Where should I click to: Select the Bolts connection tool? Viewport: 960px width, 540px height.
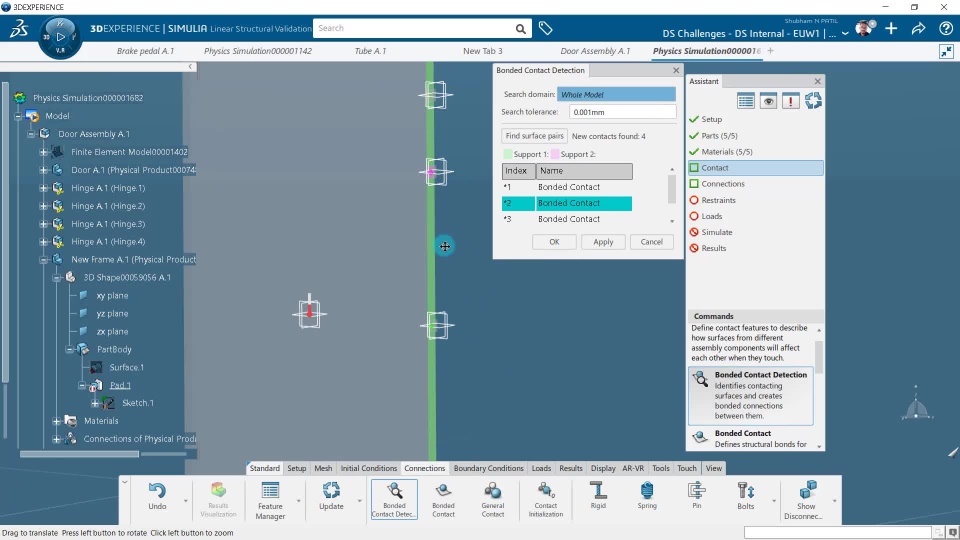pos(746,490)
